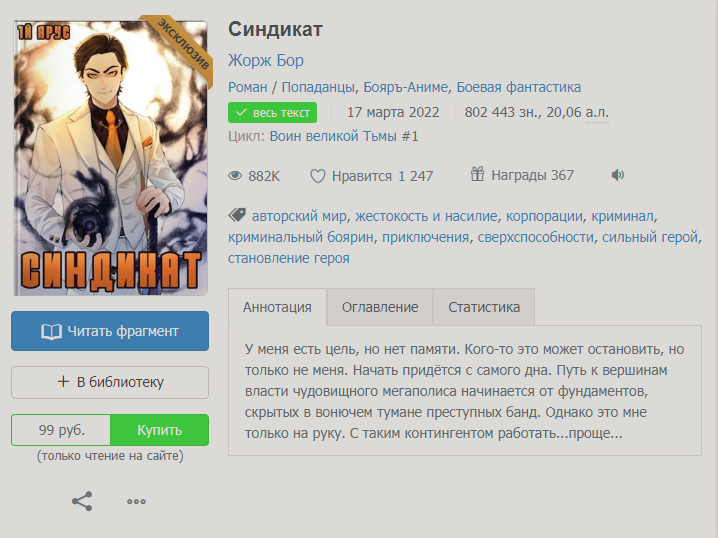Click the speaker audio icon
This screenshot has width=718, height=538.
[618, 175]
